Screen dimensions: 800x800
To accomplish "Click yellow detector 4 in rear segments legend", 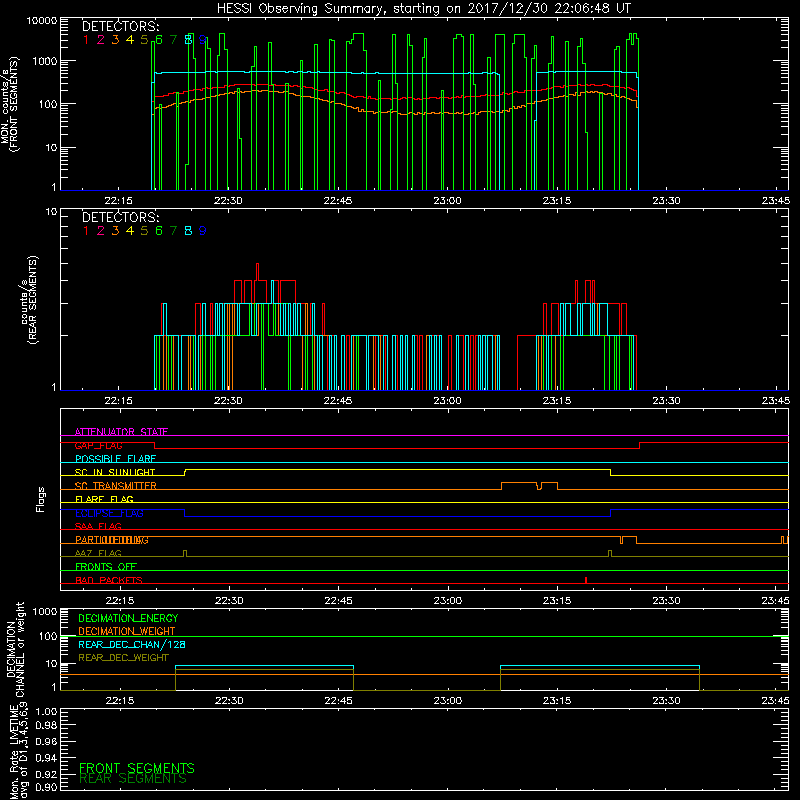I will coord(130,231).
